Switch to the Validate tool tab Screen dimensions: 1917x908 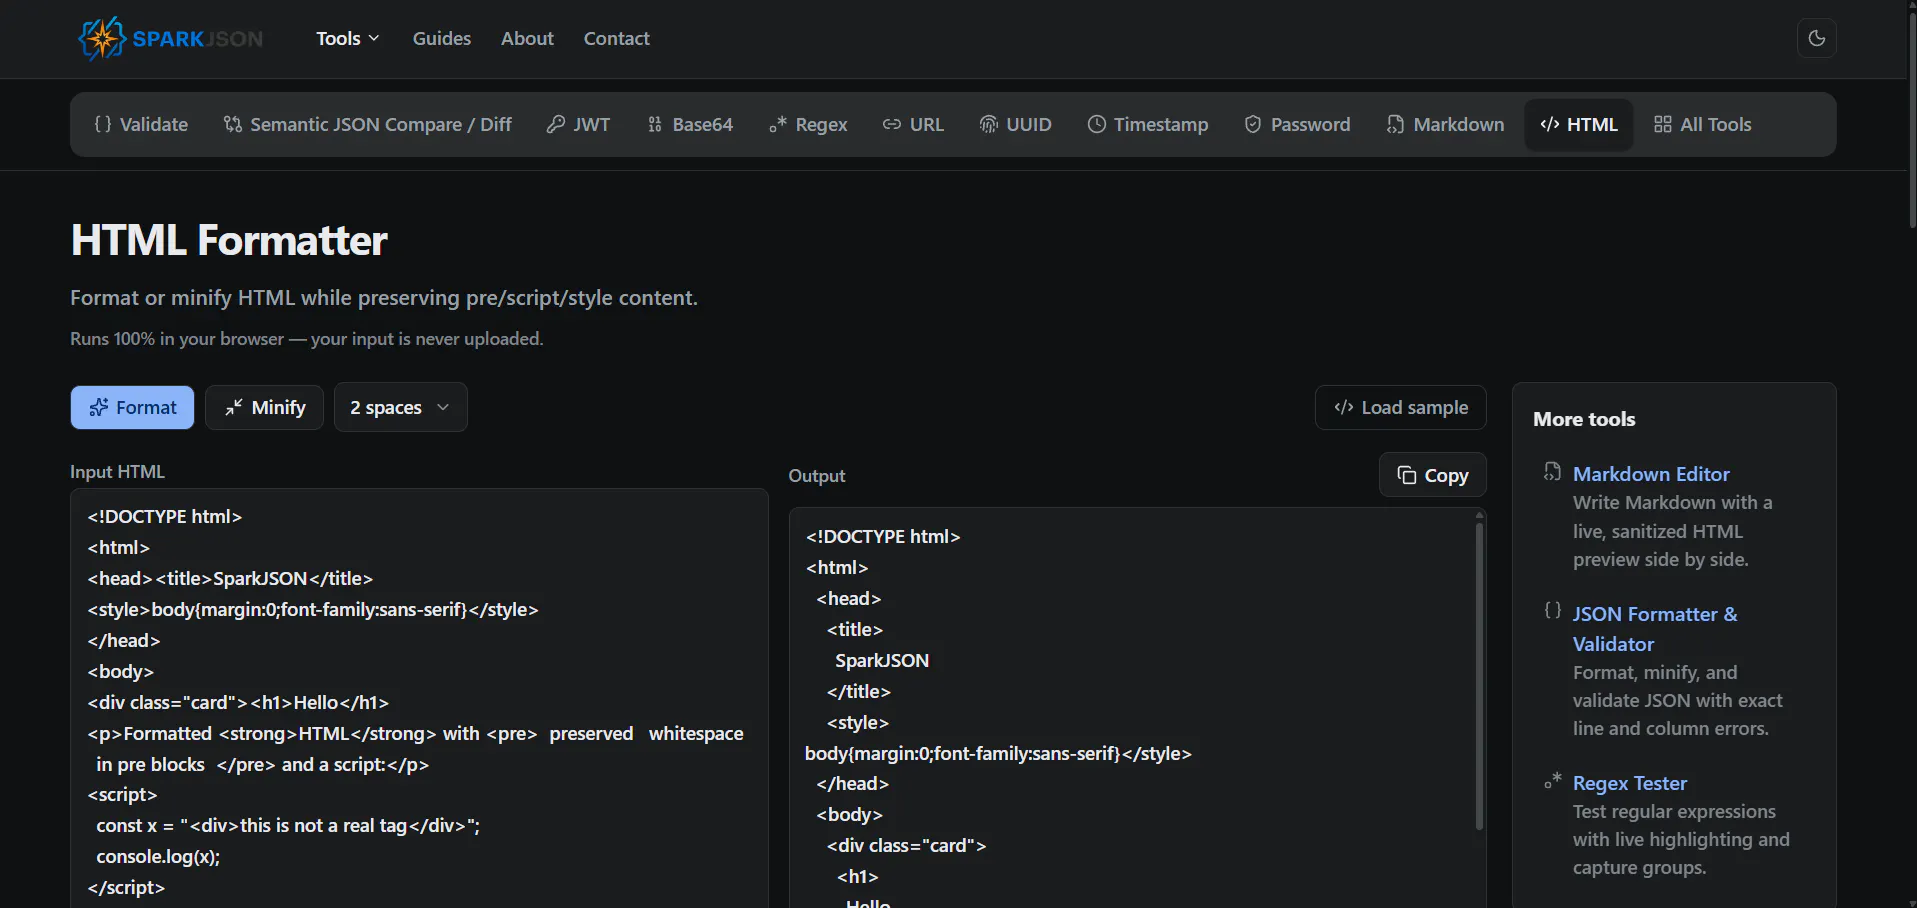click(141, 124)
